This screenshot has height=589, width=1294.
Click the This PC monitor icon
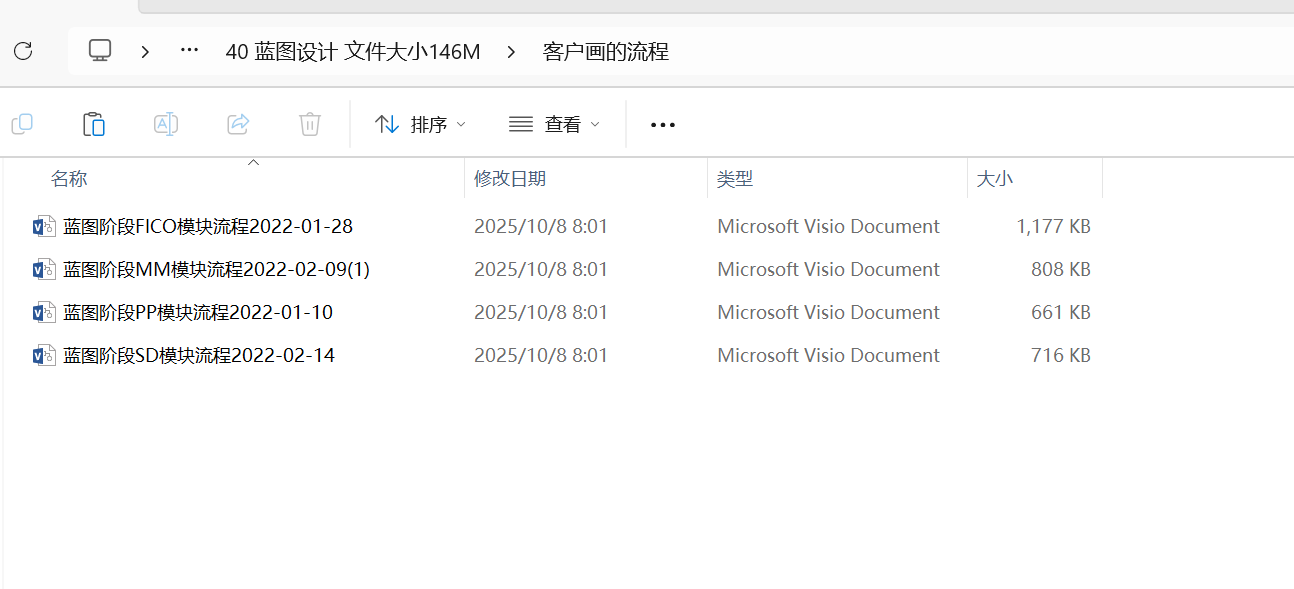pos(100,51)
